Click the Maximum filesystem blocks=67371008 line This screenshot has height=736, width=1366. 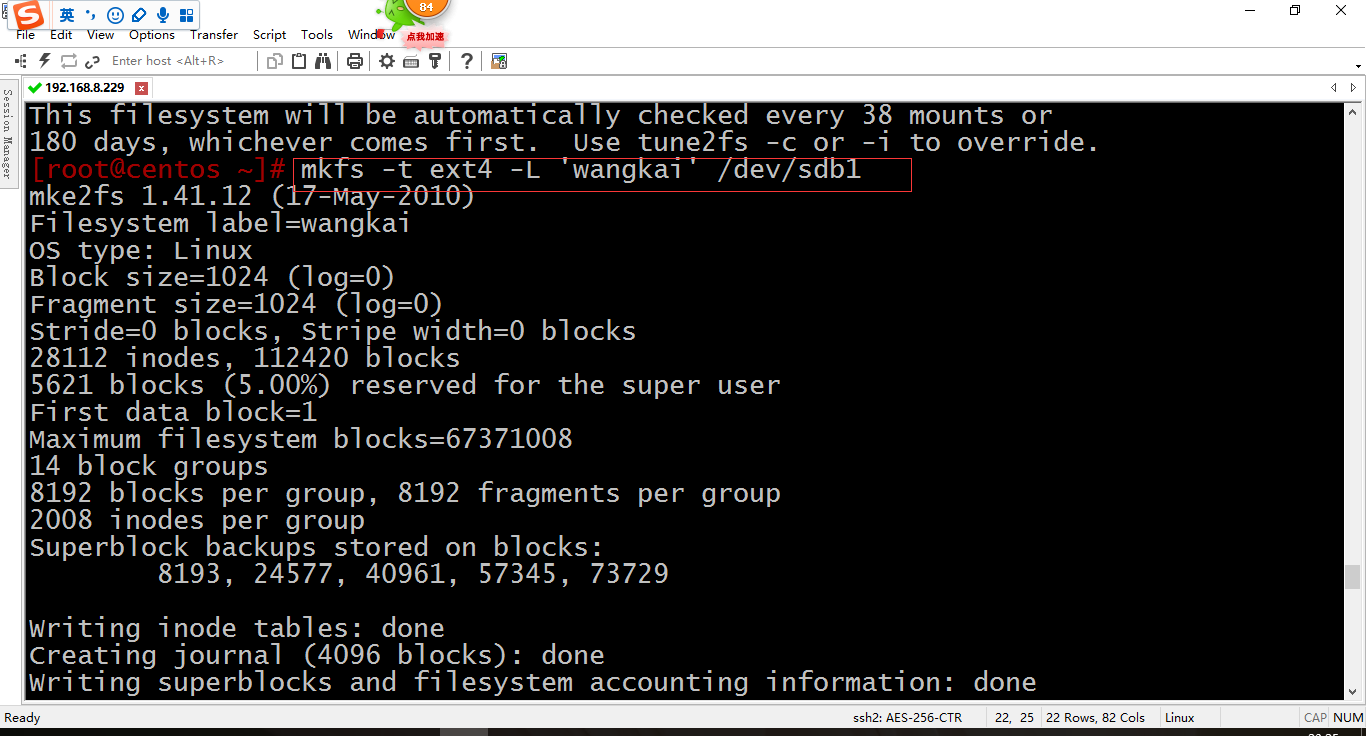click(x=301, y=439)
